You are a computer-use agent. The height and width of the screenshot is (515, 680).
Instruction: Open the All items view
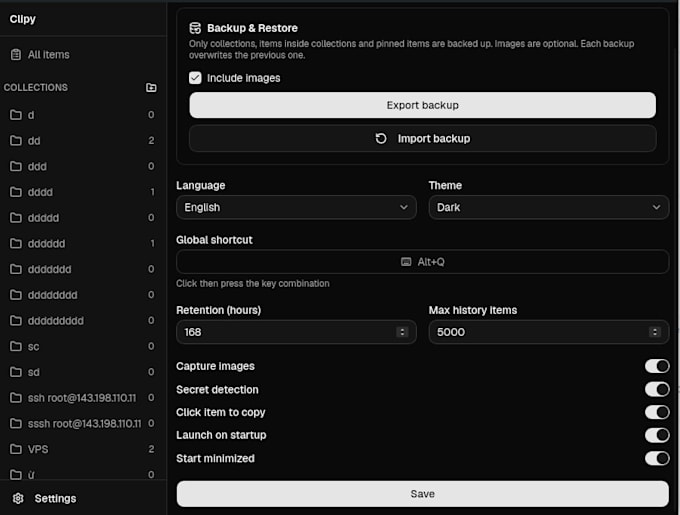(x=83, y=55)
